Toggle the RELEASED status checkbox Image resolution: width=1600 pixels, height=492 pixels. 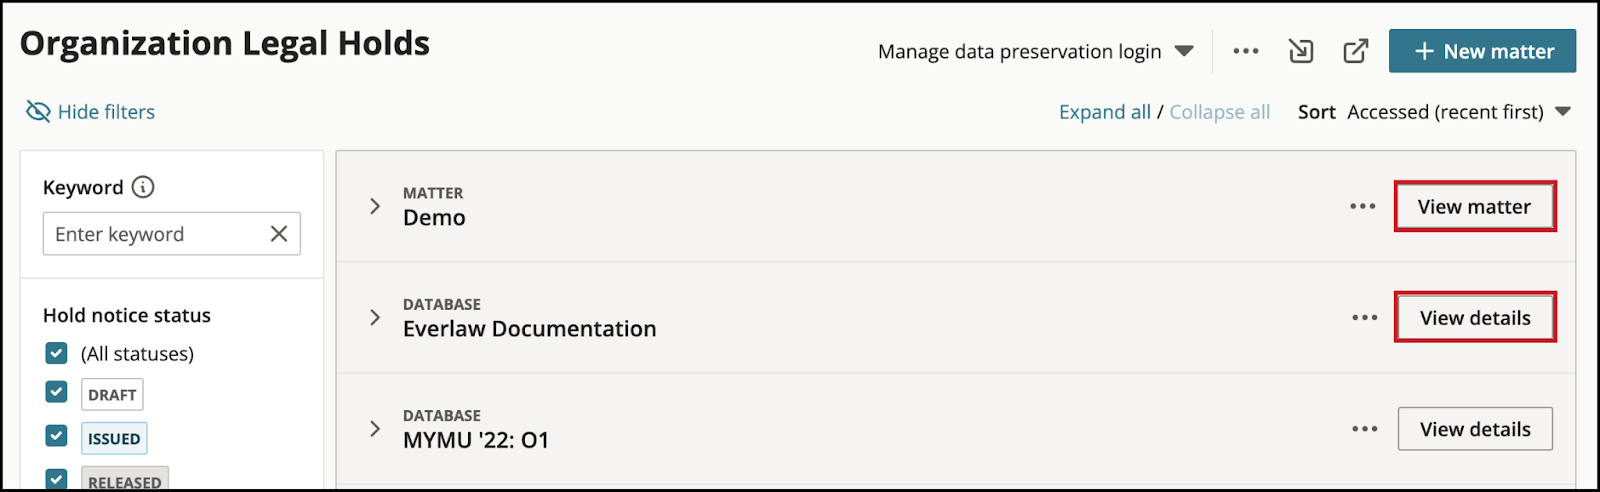[56, 479]
